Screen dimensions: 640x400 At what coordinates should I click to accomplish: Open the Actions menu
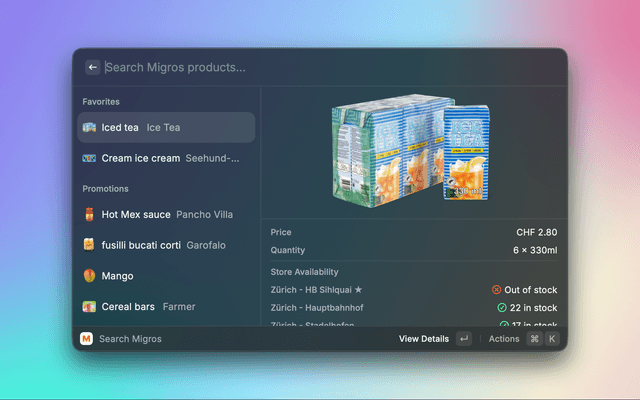(504, 339)
